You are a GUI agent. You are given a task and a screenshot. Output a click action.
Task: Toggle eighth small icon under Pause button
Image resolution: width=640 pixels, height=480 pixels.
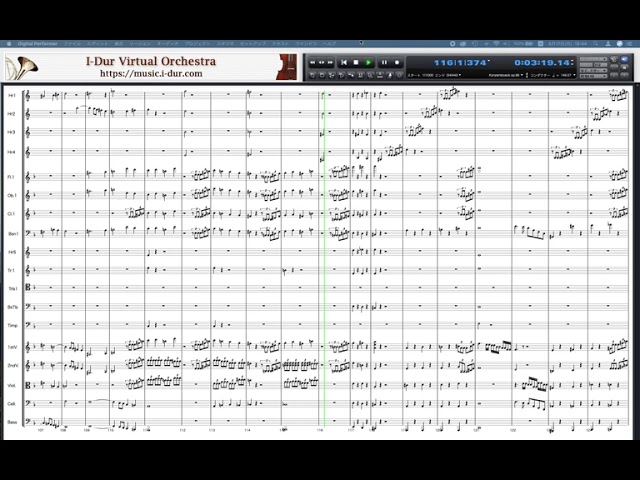(x=380, y=75)
